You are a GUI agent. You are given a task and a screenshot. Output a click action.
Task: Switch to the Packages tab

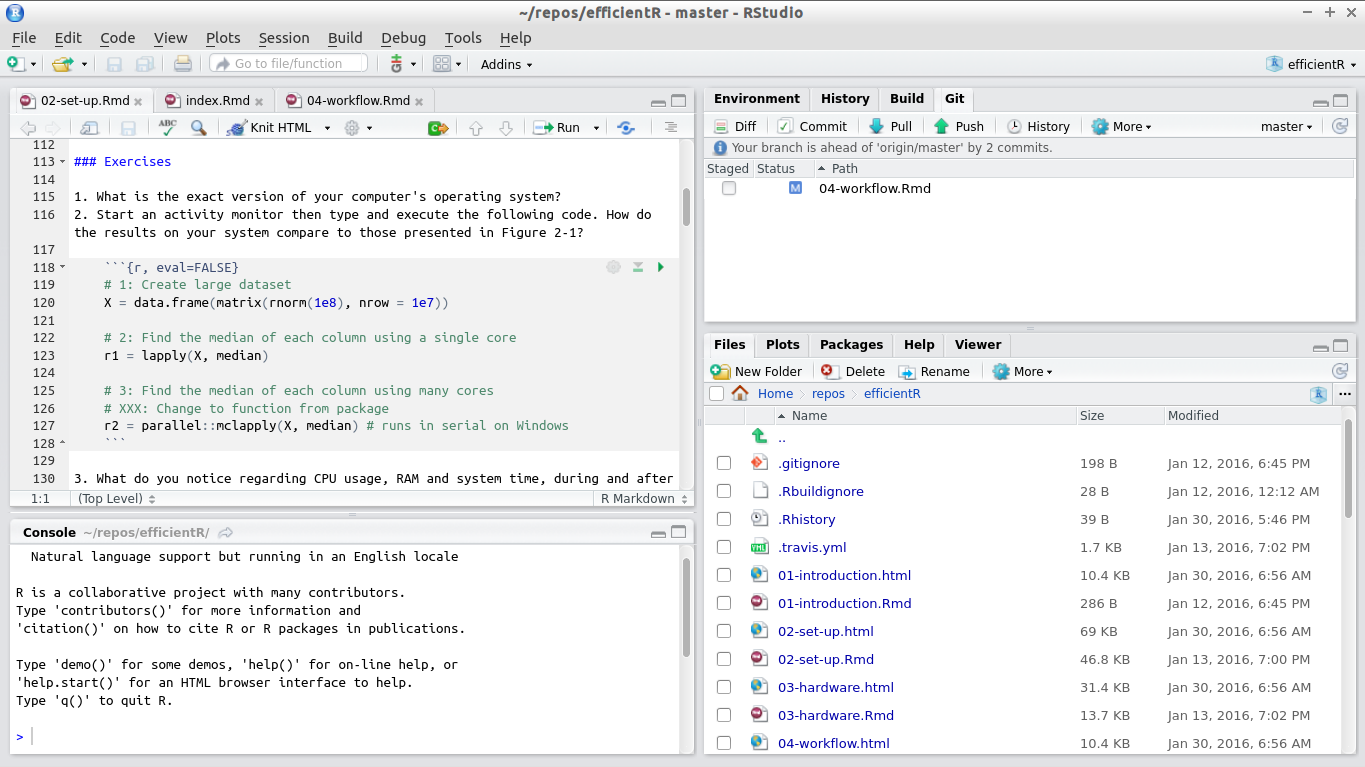(x=851, y=344)
